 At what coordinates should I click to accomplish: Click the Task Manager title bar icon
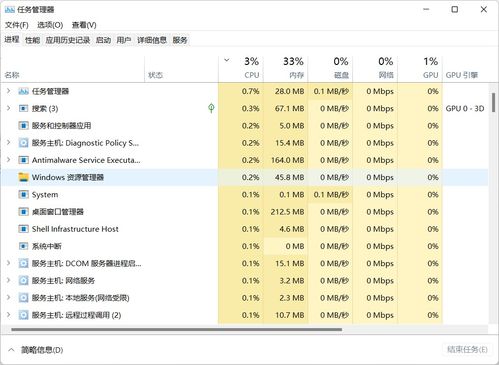(9, 10)
